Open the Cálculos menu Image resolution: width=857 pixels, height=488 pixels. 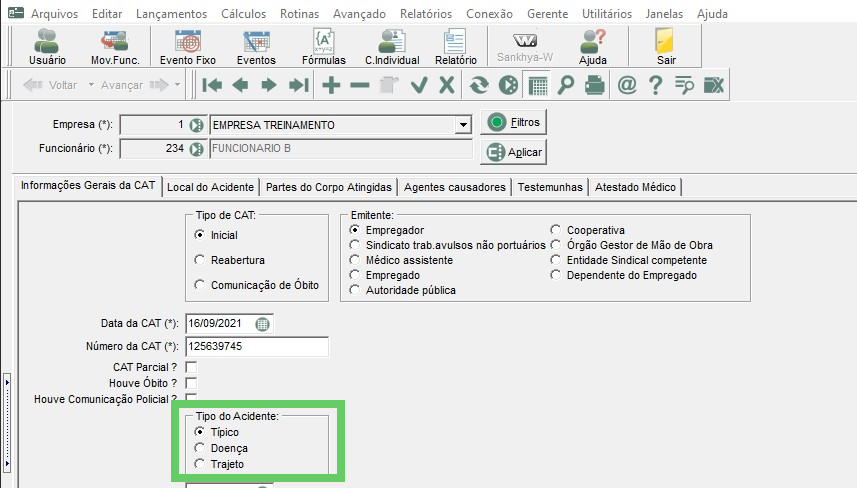[x=244, y=14]
